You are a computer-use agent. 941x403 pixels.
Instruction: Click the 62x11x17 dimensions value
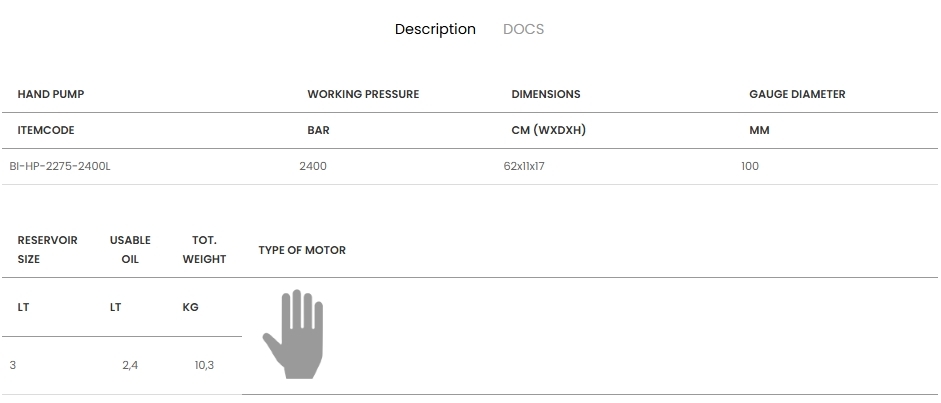pos(524,166)
